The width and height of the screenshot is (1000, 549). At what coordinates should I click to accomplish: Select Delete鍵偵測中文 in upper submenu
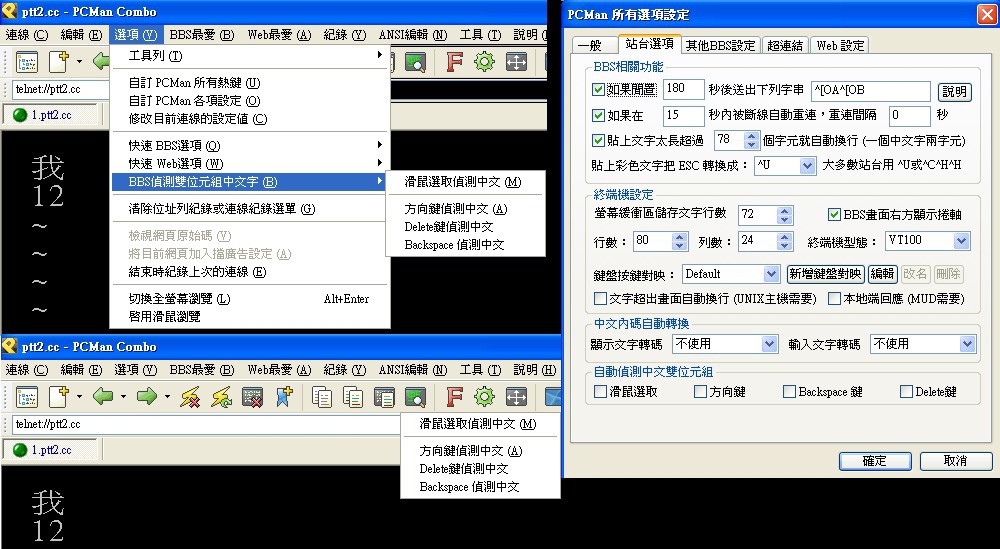tap(465, 227)
